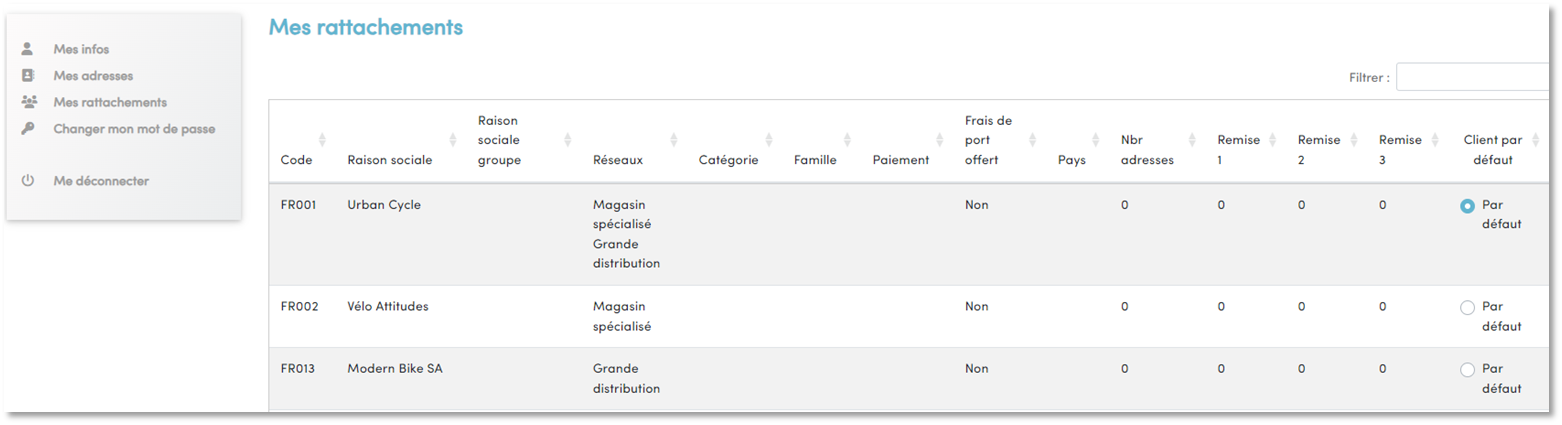
Task: Set Vélo Attitudes as default client
Action: point(1467,308)
